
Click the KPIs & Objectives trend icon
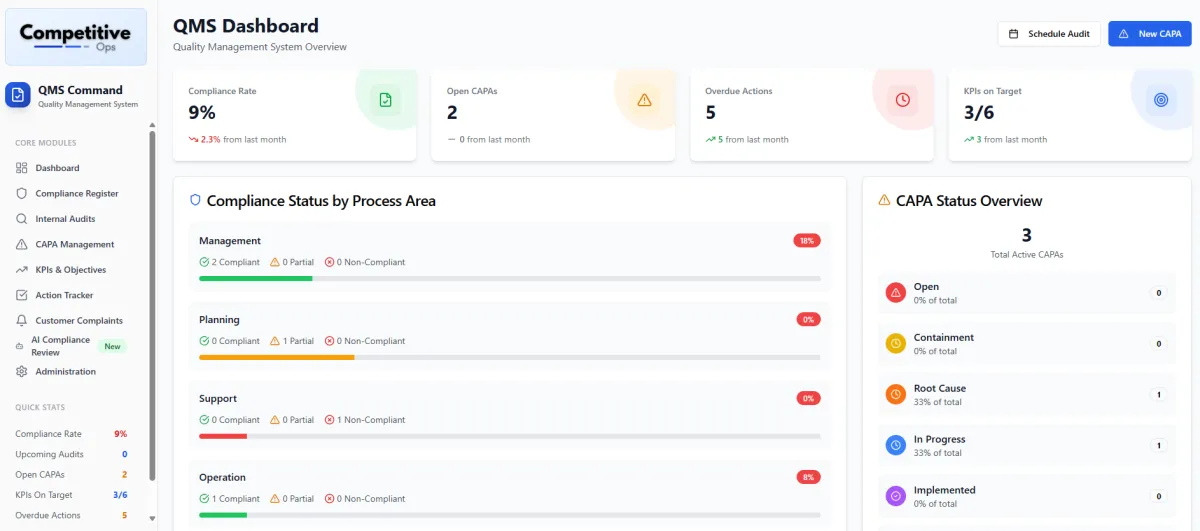coord(22,270)
